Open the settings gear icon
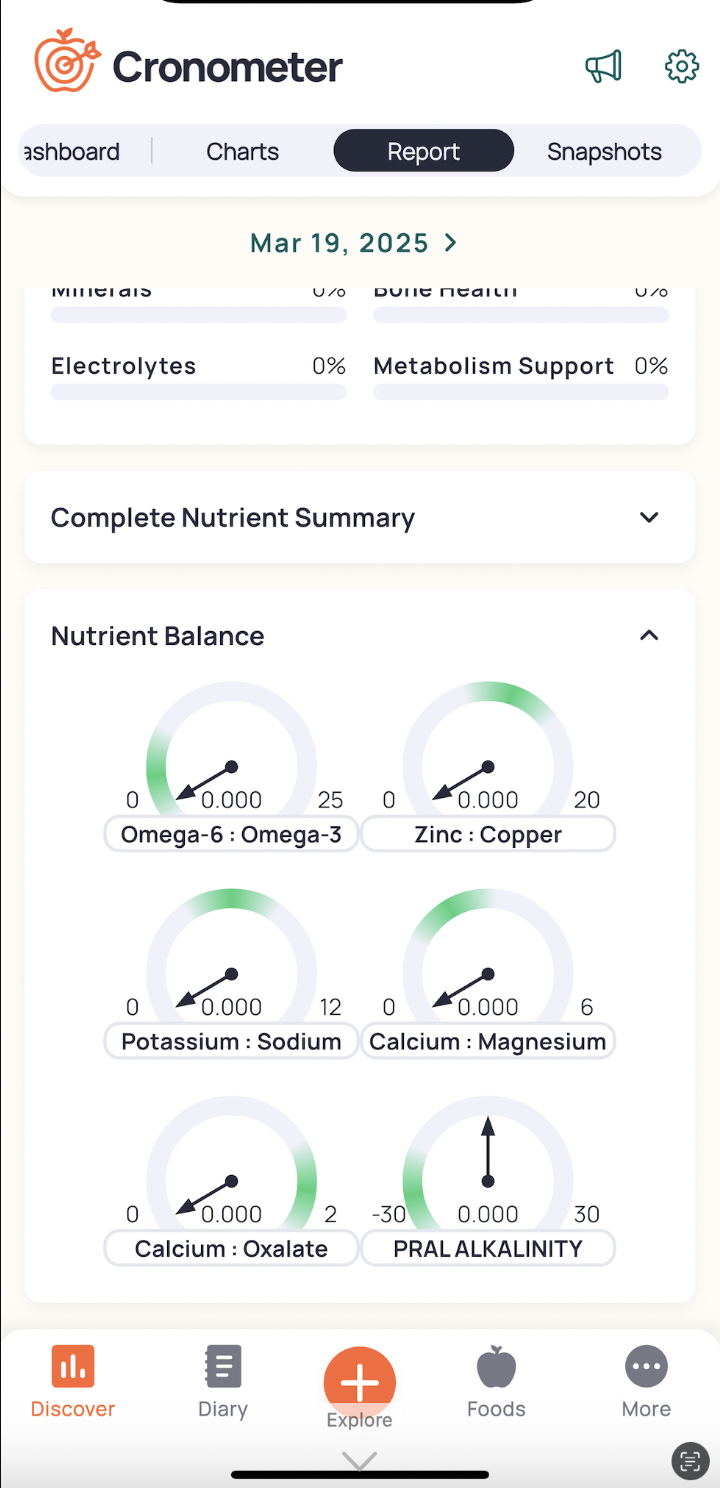720x1488 pixels. 681,67
